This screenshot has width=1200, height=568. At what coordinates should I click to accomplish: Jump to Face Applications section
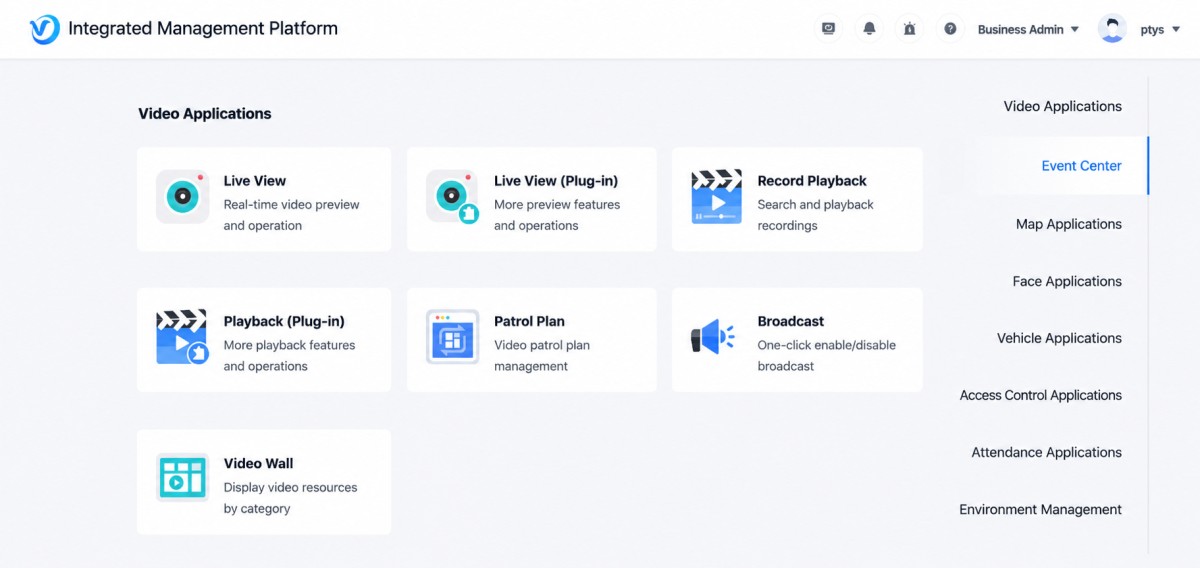tap(1067, 281)
